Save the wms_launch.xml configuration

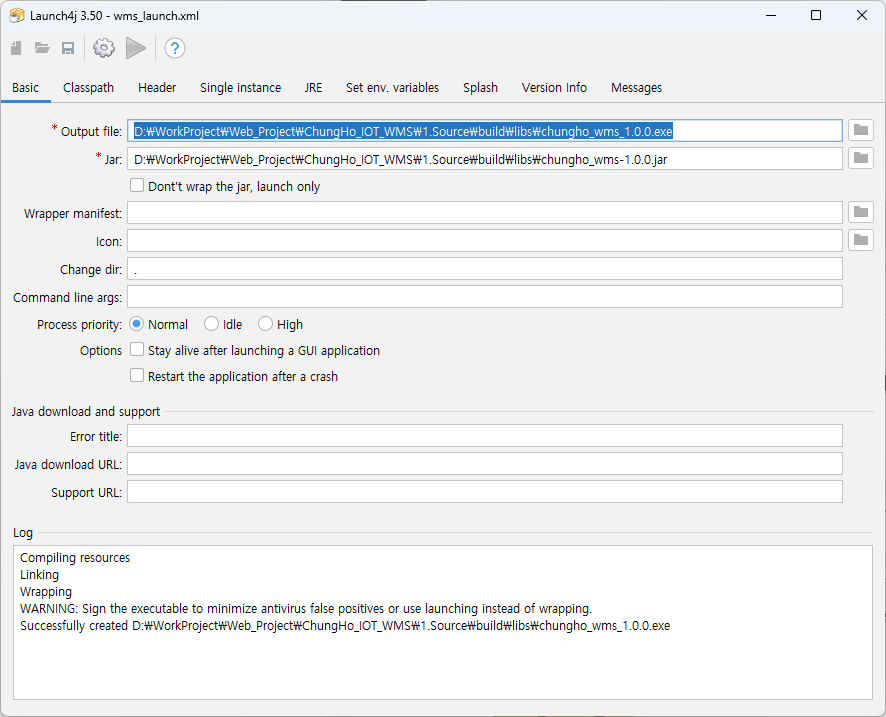[68, 48]
